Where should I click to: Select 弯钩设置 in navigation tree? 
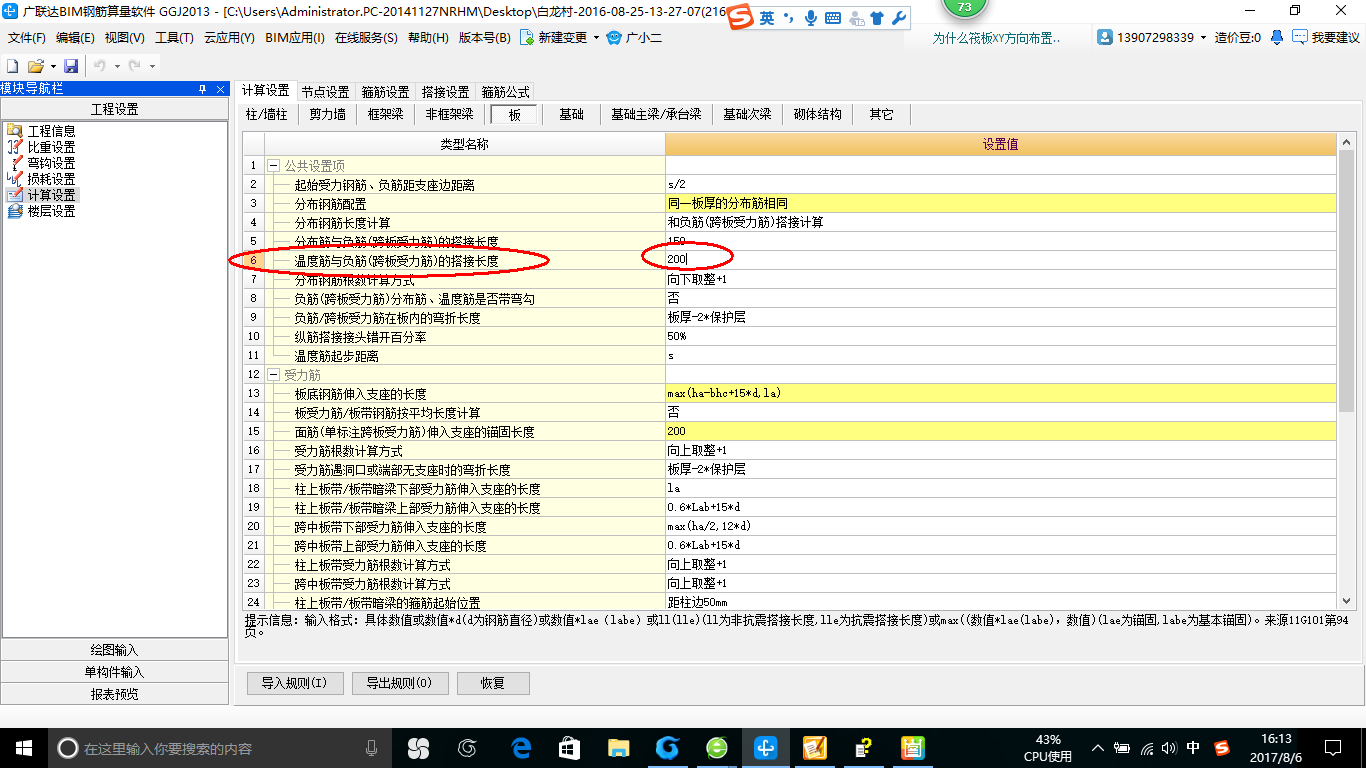point(50,163)
